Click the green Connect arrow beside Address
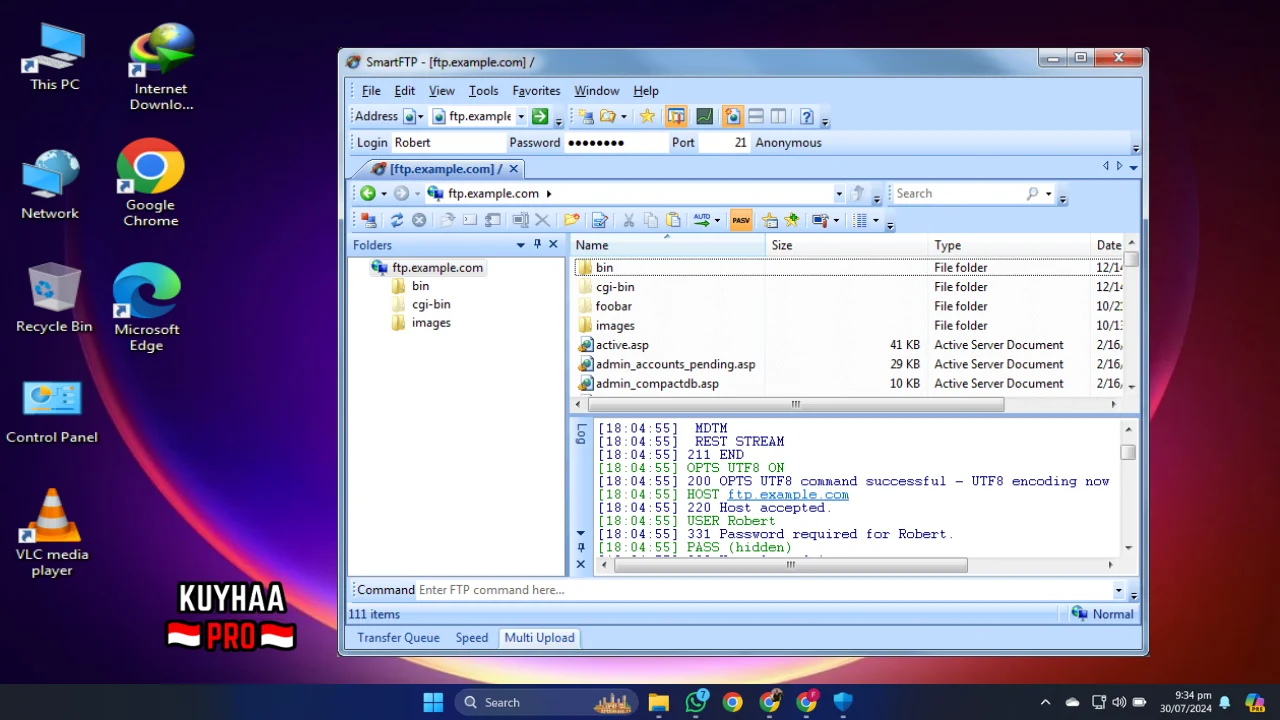 click(x=540, y=116)
